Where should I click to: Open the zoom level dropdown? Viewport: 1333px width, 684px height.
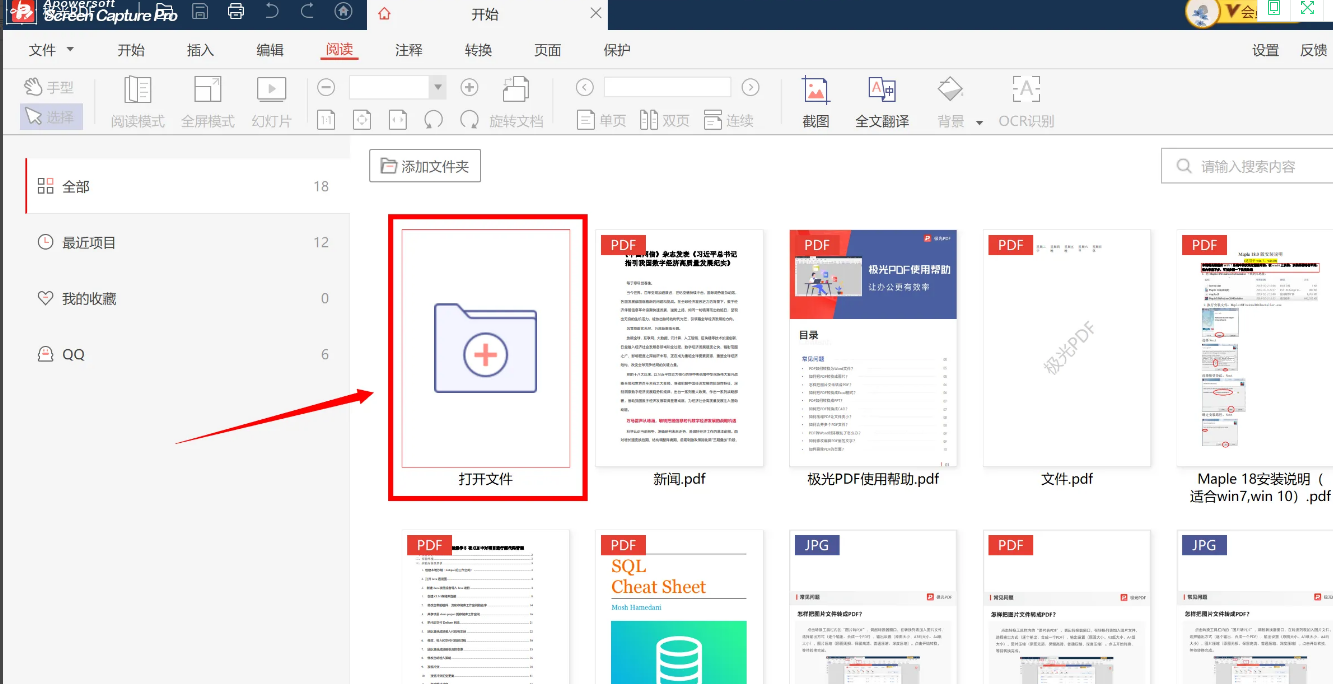(437, 88)
